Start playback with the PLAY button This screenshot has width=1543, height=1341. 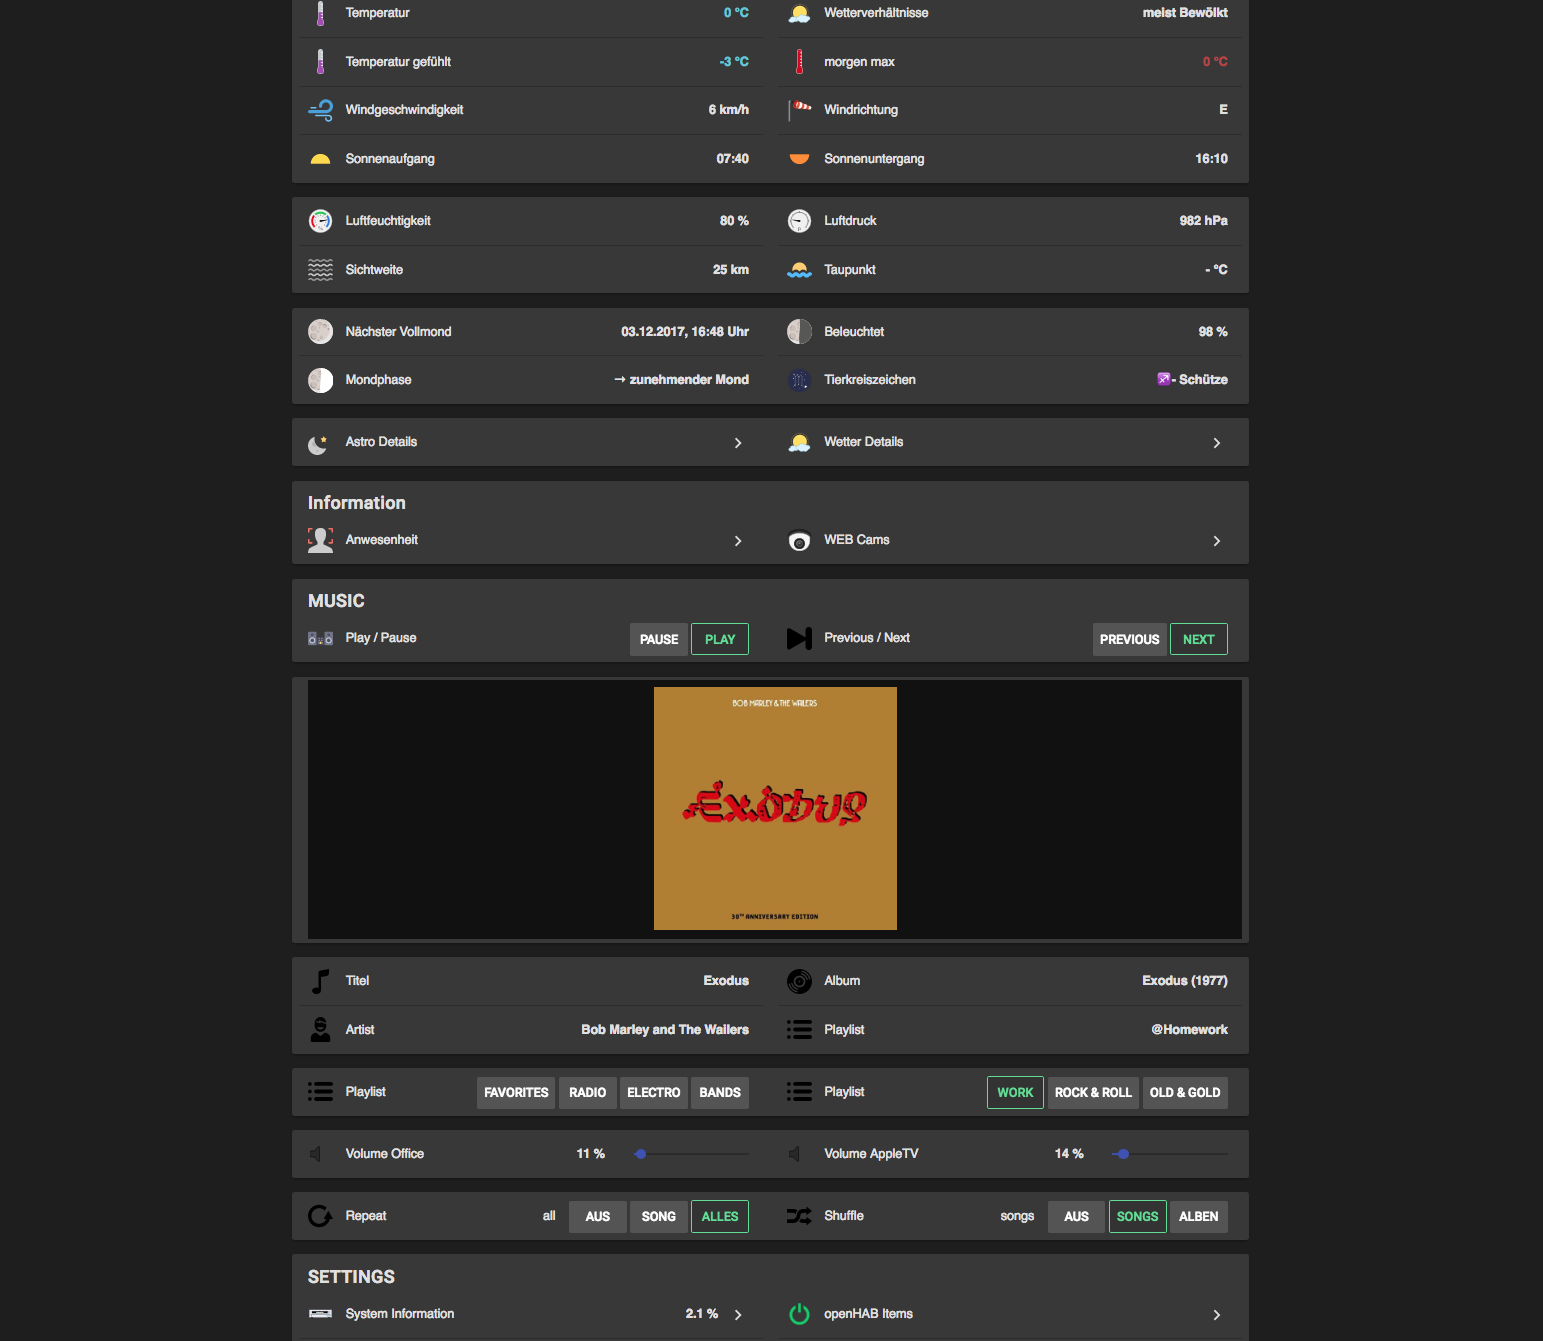click(x=720, y=640)
